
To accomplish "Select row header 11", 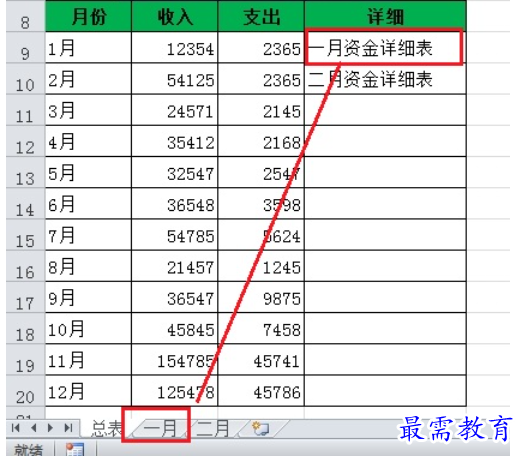I will point(25,110).
